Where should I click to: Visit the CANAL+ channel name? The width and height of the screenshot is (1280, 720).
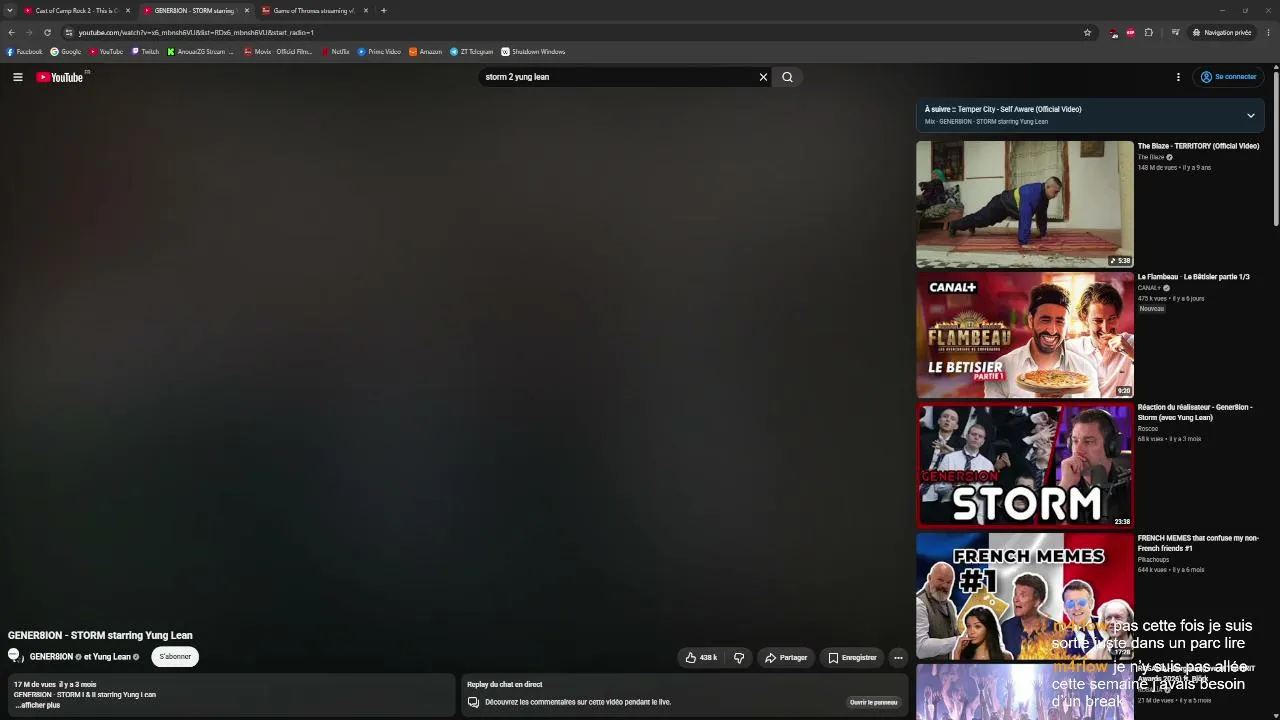[1149, 288]
